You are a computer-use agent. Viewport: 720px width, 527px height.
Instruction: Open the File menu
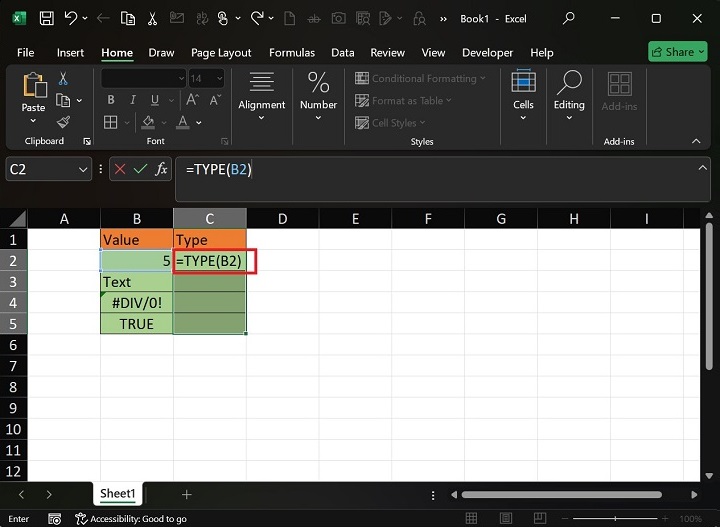[x=26, y=52]
